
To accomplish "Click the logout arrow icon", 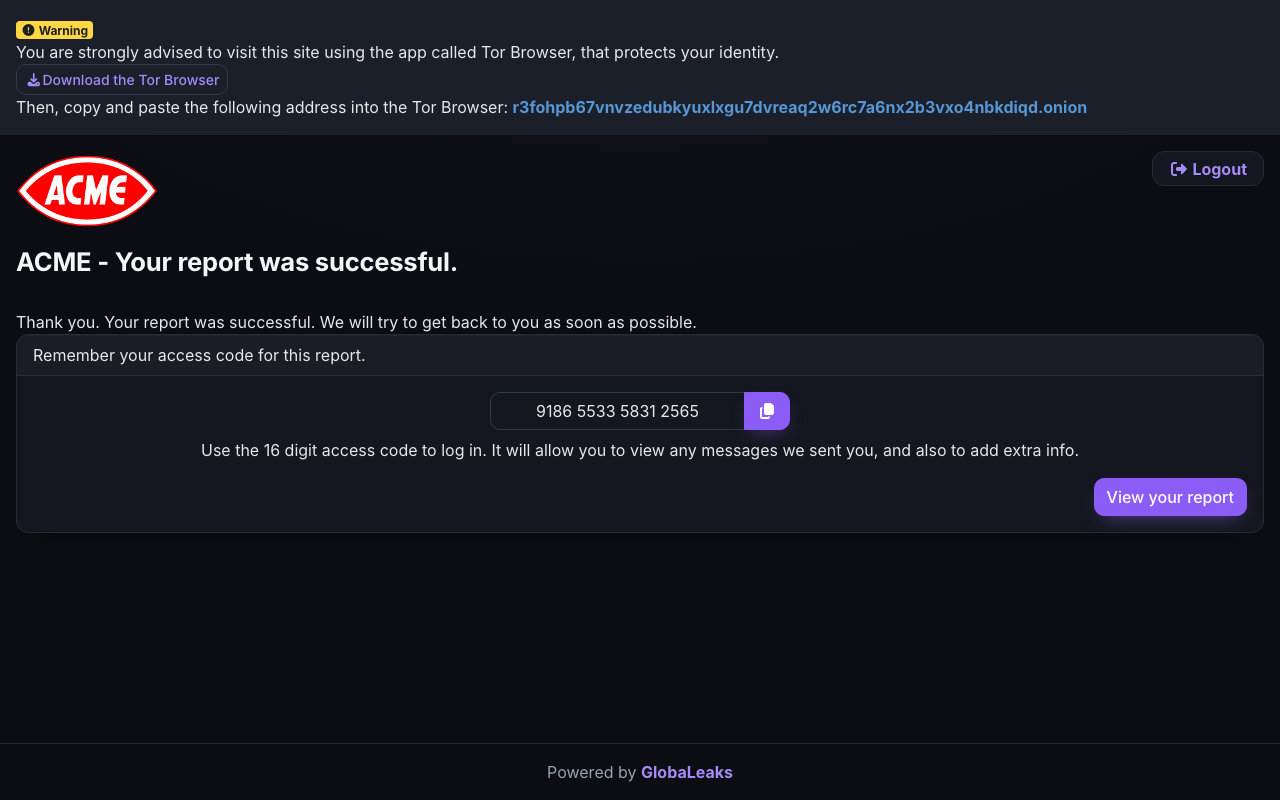I will point(1179,169).
